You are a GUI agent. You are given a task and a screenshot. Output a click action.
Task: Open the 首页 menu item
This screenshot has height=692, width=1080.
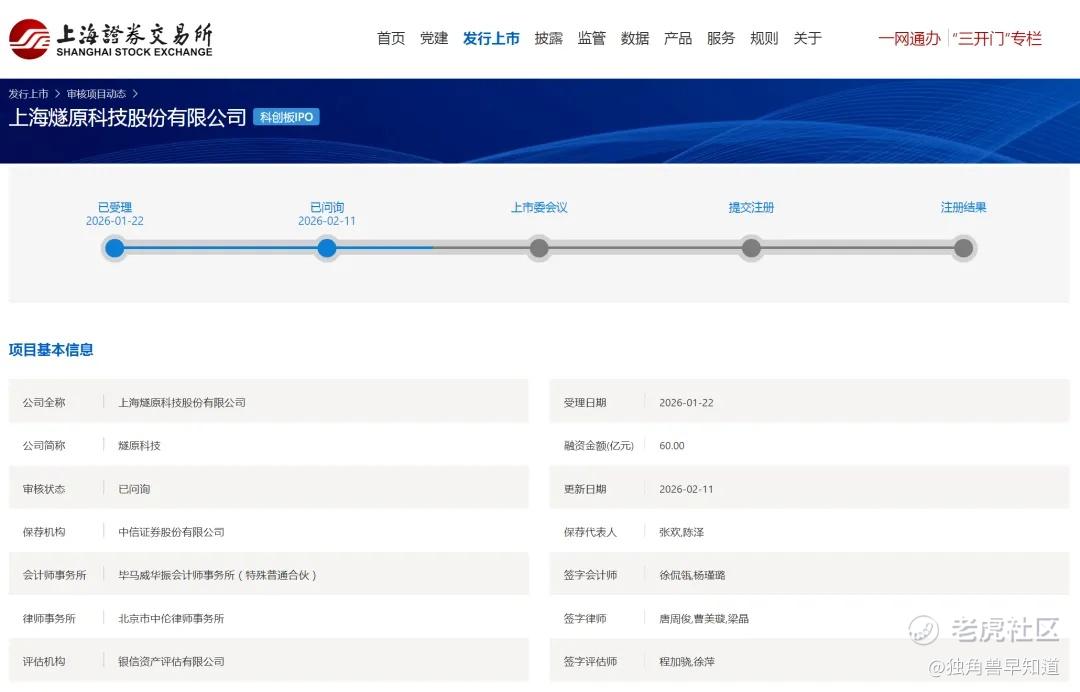tap(391, 39)
